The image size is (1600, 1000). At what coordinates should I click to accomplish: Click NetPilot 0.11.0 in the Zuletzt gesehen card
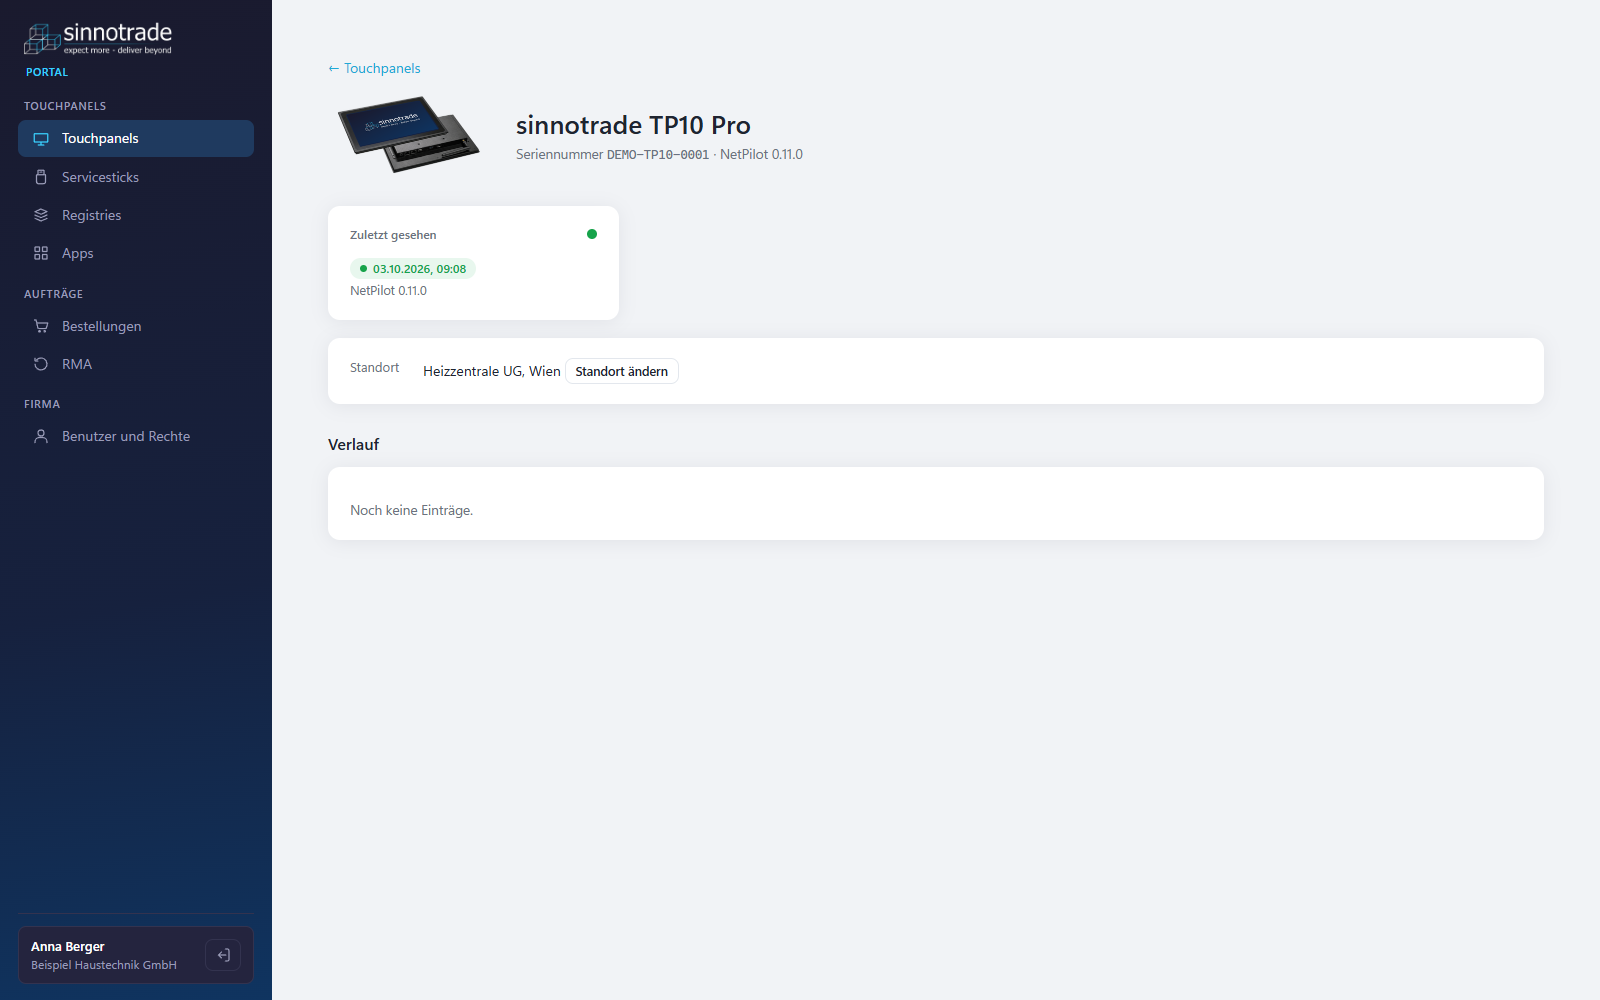coord(388,291)
